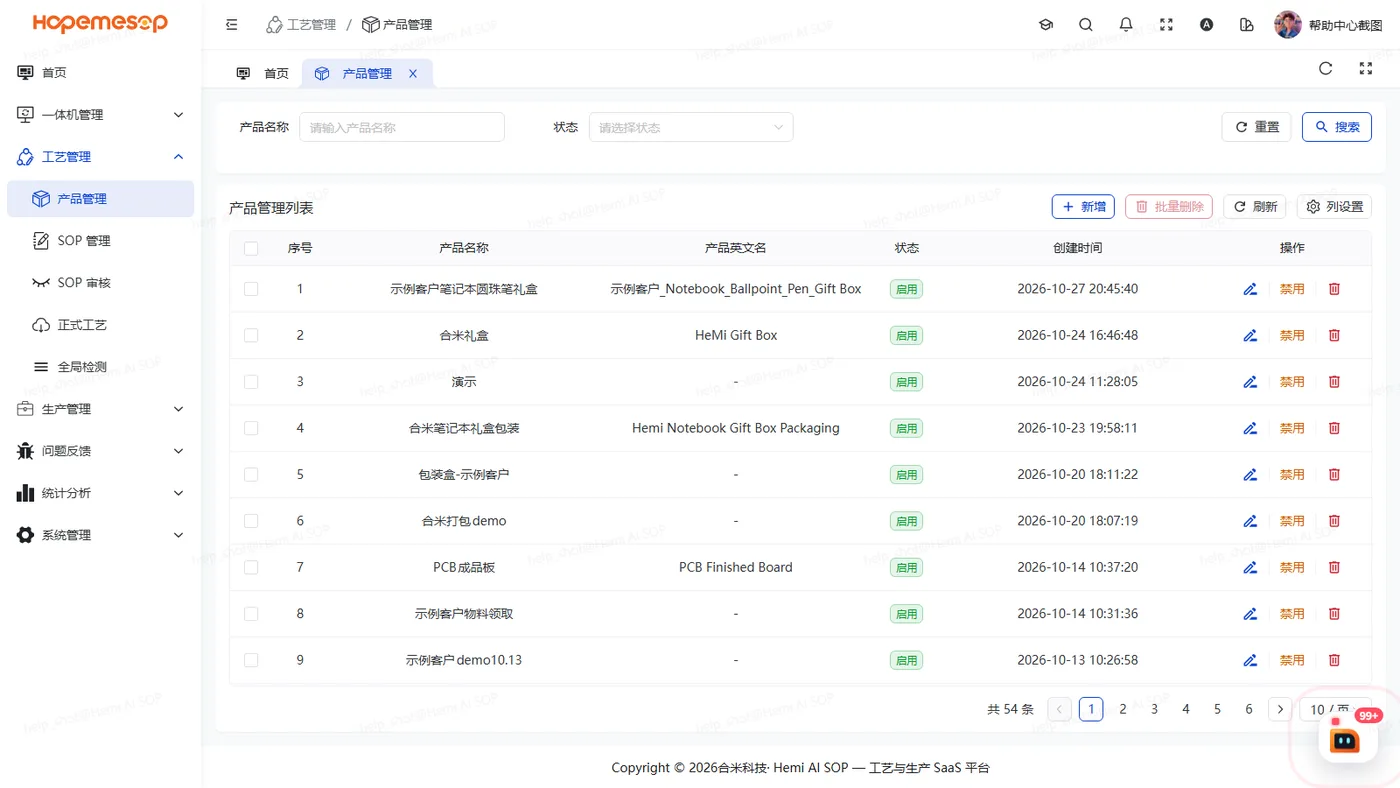Screen dimensions: 1400x788
Task: Open SOP 管理 in the sidebar
Action: pyautogui.click(x=100, y=241)
